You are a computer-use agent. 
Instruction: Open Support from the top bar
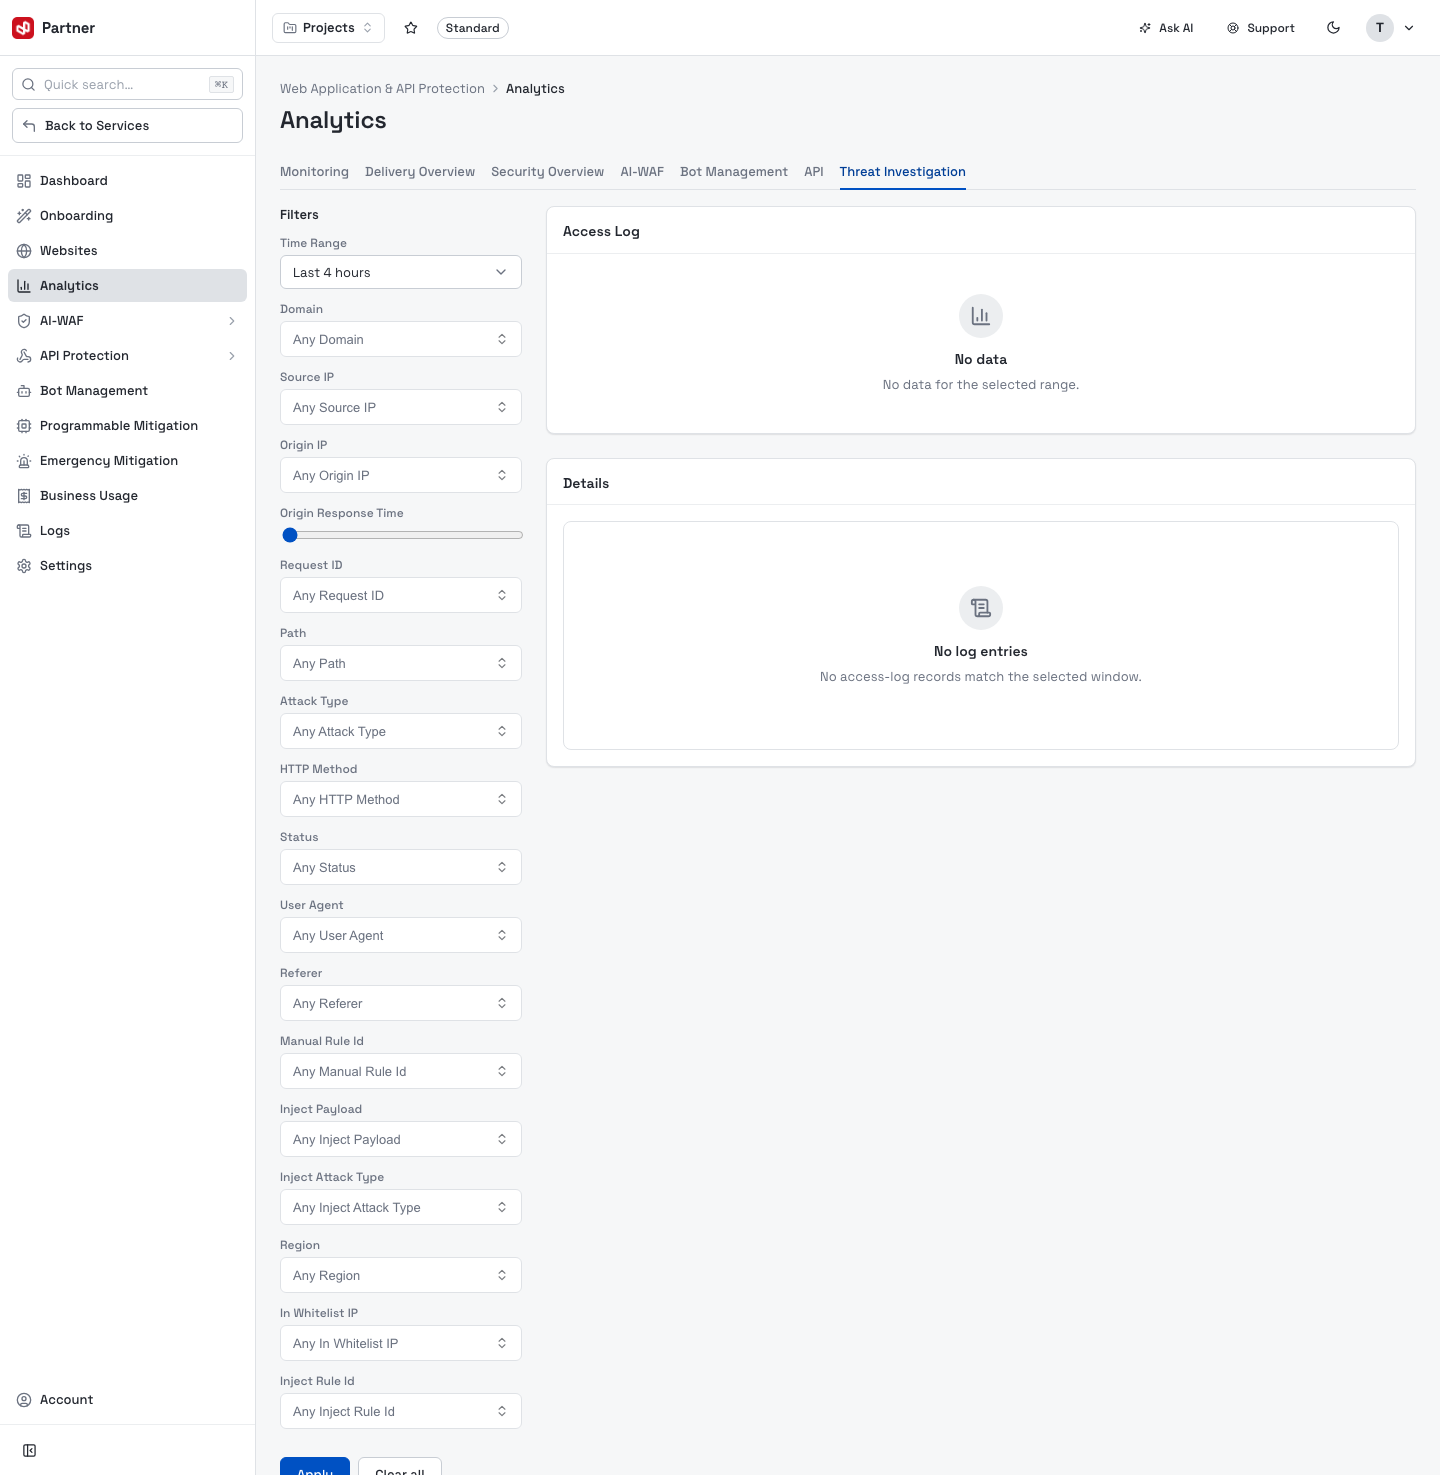click(x=1261, y=28)
